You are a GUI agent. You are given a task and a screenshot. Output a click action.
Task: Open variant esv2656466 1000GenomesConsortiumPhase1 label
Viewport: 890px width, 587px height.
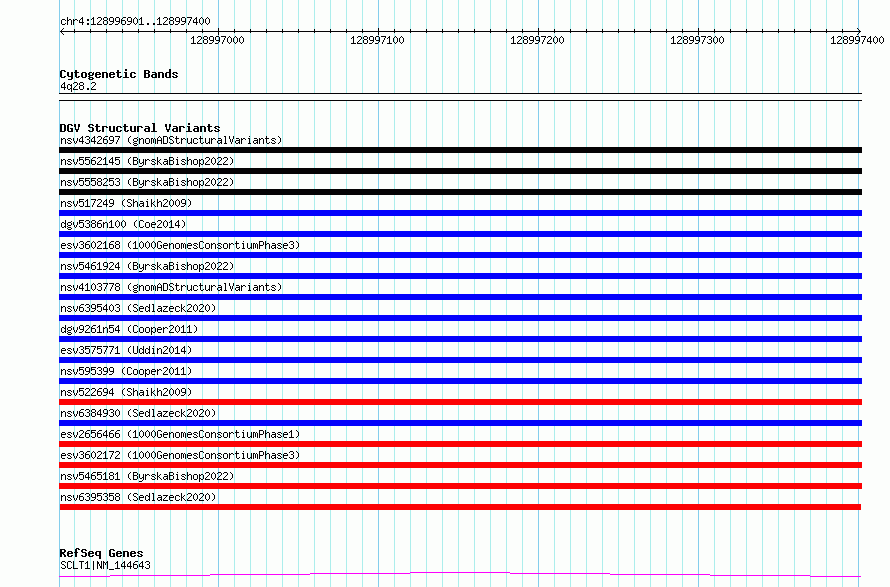[x=180, y=434]
